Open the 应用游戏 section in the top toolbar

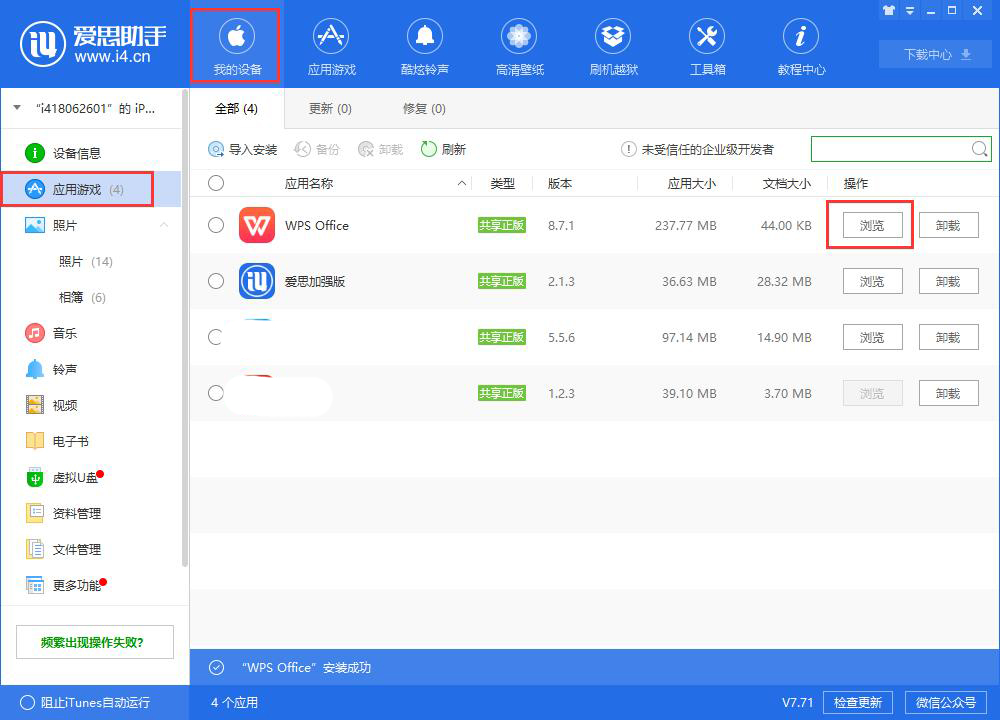[330, 44]
